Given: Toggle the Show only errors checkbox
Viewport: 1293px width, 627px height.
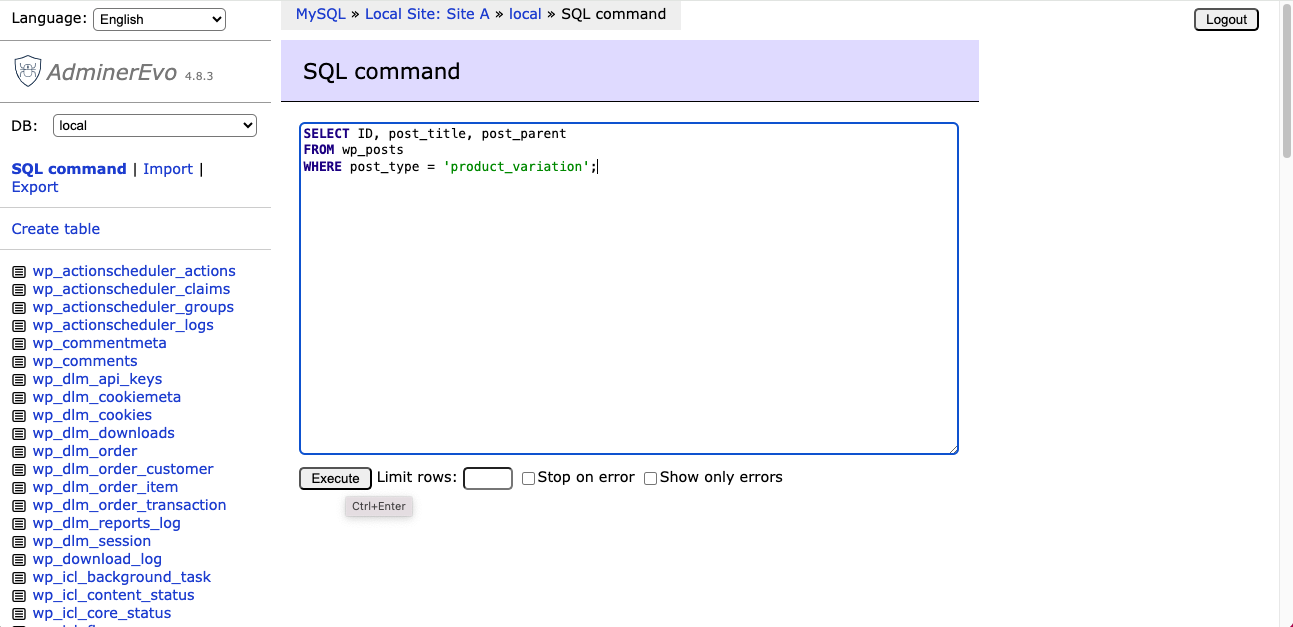Looking at the screenshot, I should click(x=650, y=479).
